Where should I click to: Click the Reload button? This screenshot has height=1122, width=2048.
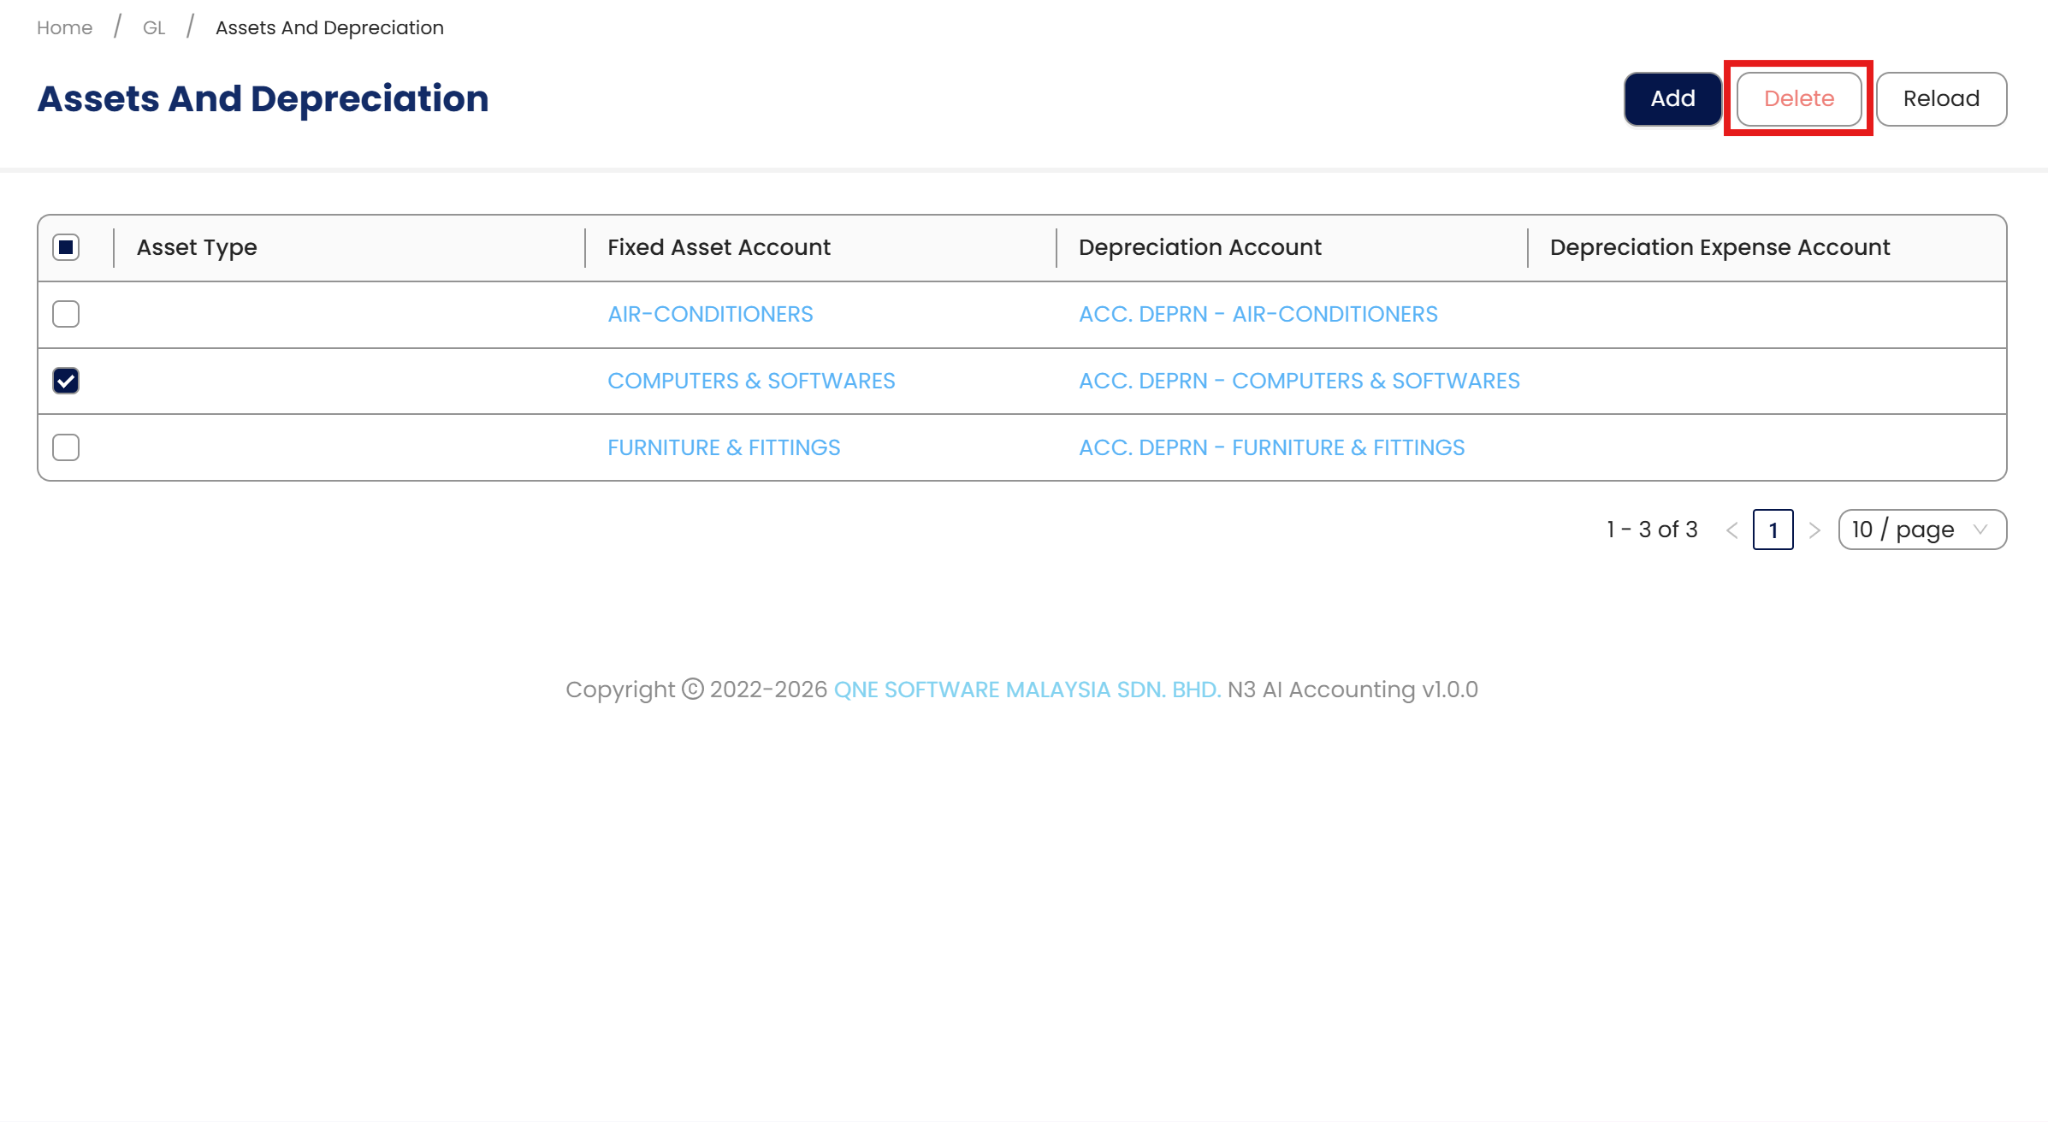1940,99
